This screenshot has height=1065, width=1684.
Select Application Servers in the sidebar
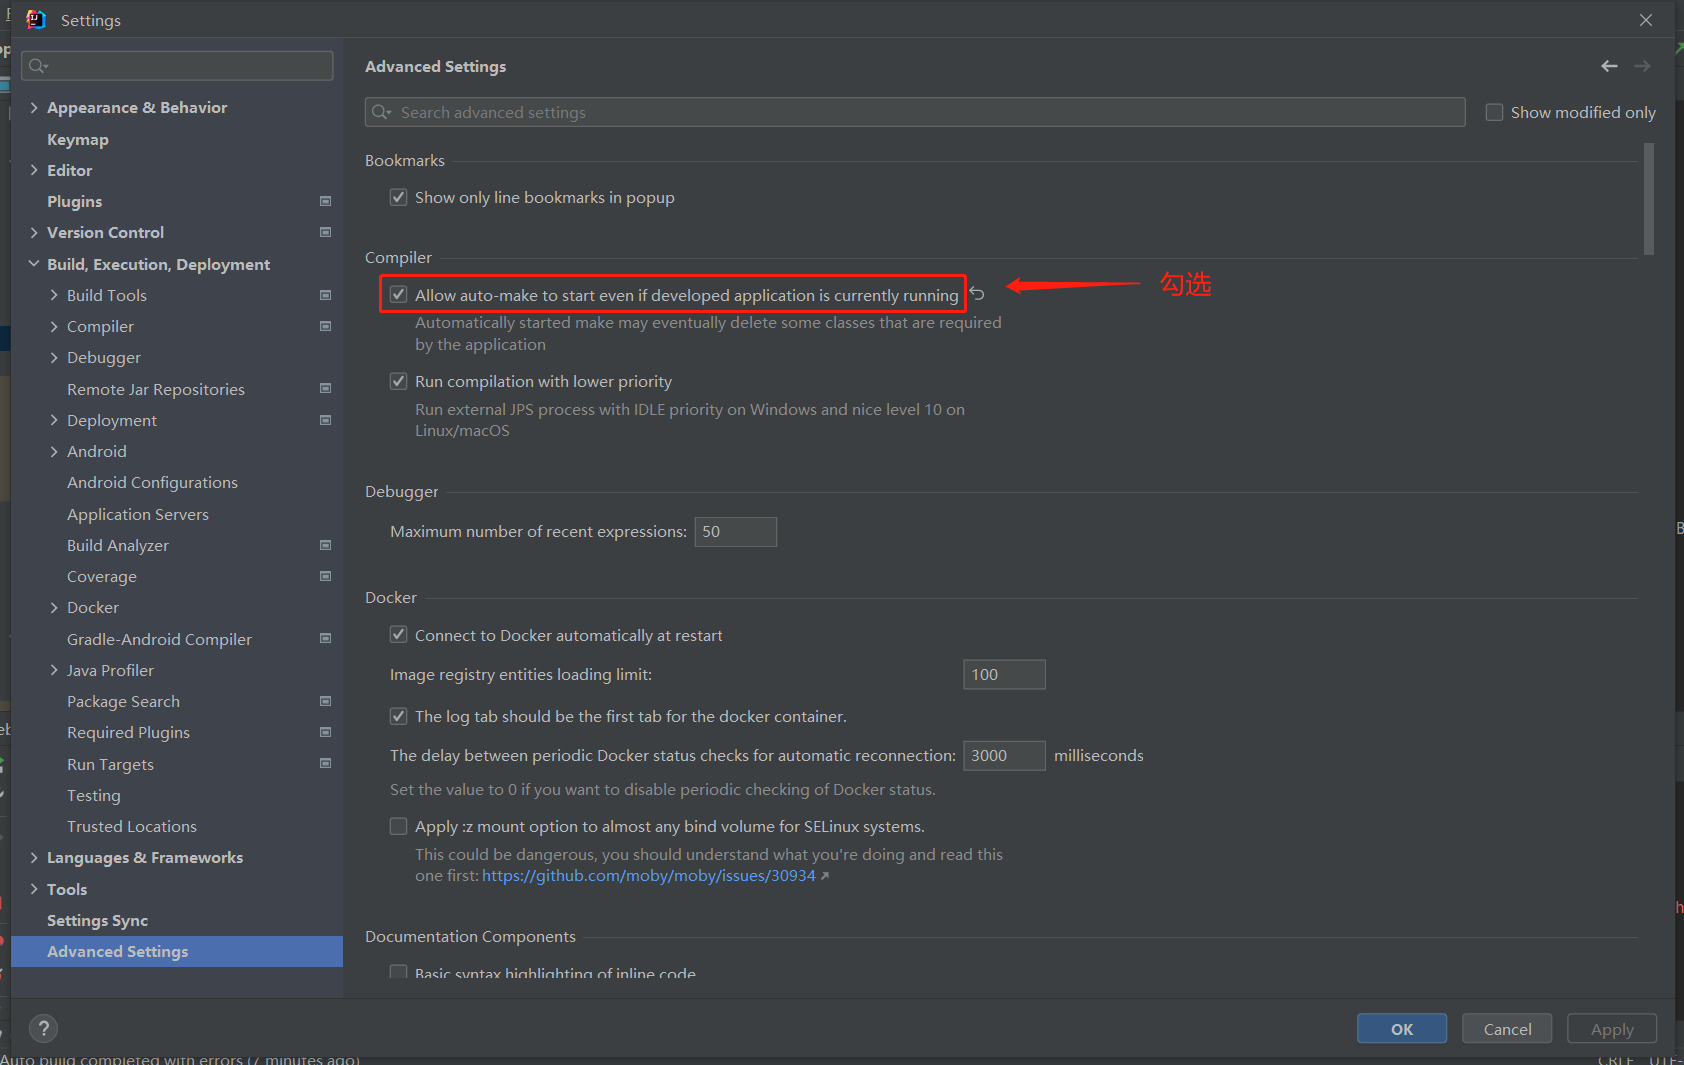click(x=138, y=515)
